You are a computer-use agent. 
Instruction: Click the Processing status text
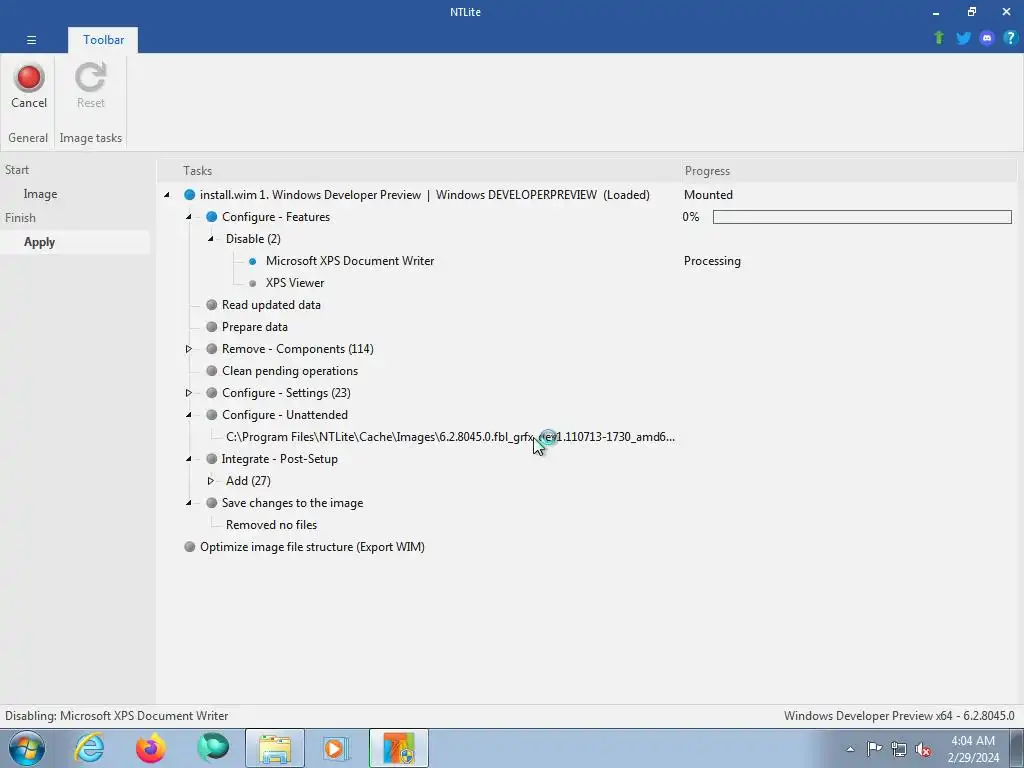pyautogui.click(x=712, y=261)
